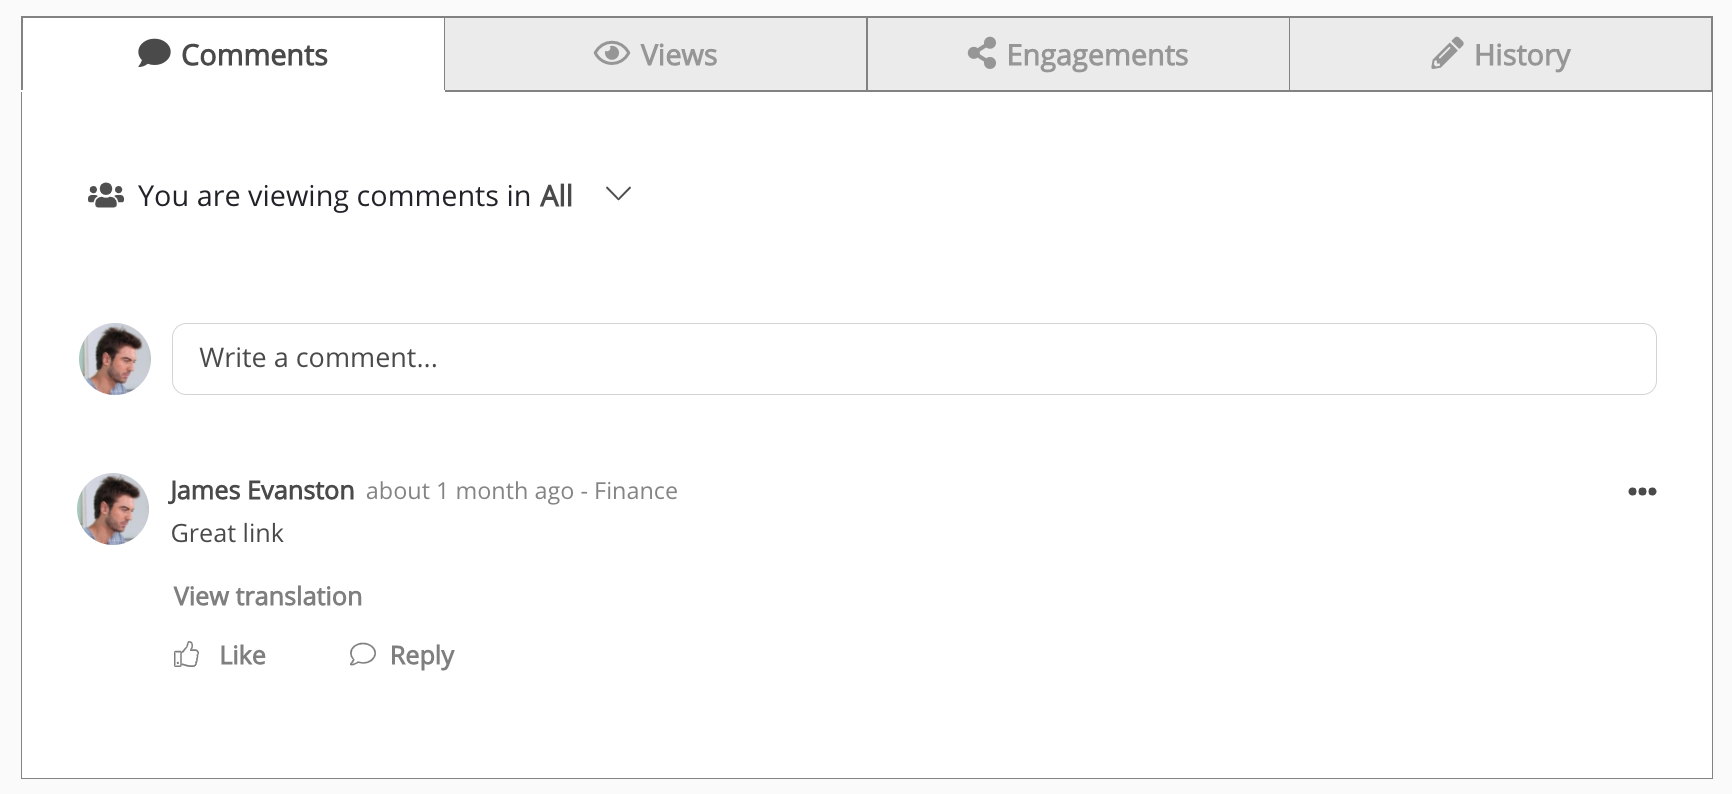
Task: Toggle Like on James Evanston's comment
Action: 240,655
